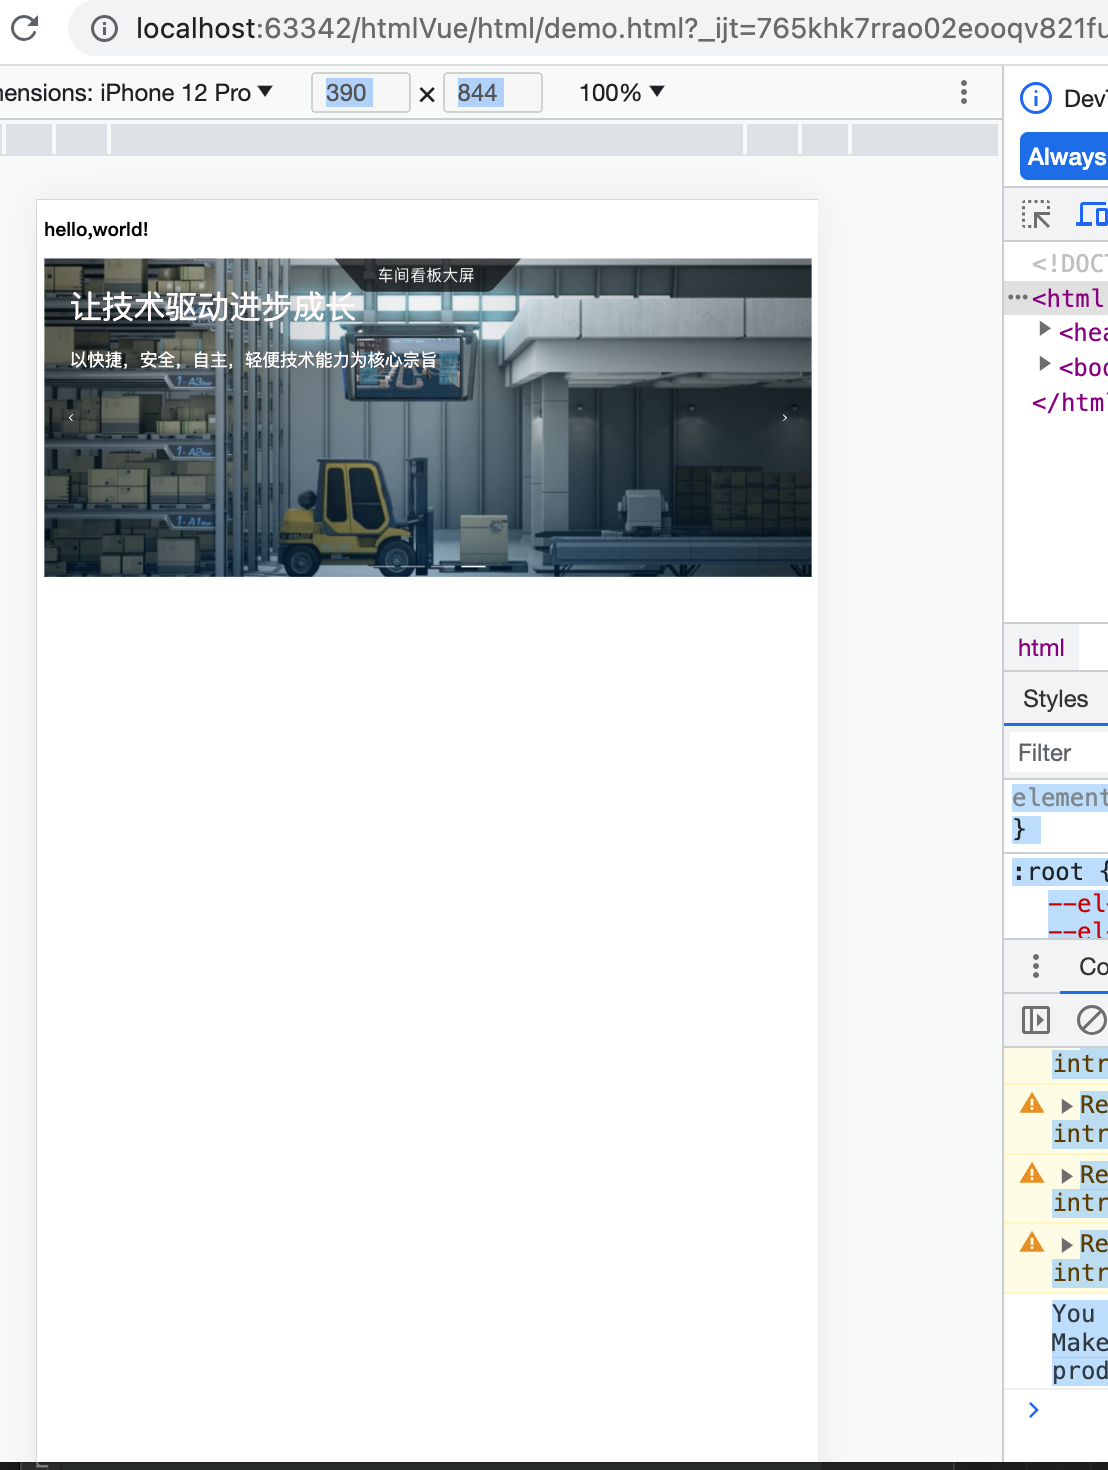Click the page reload icon

pos(22,29)
